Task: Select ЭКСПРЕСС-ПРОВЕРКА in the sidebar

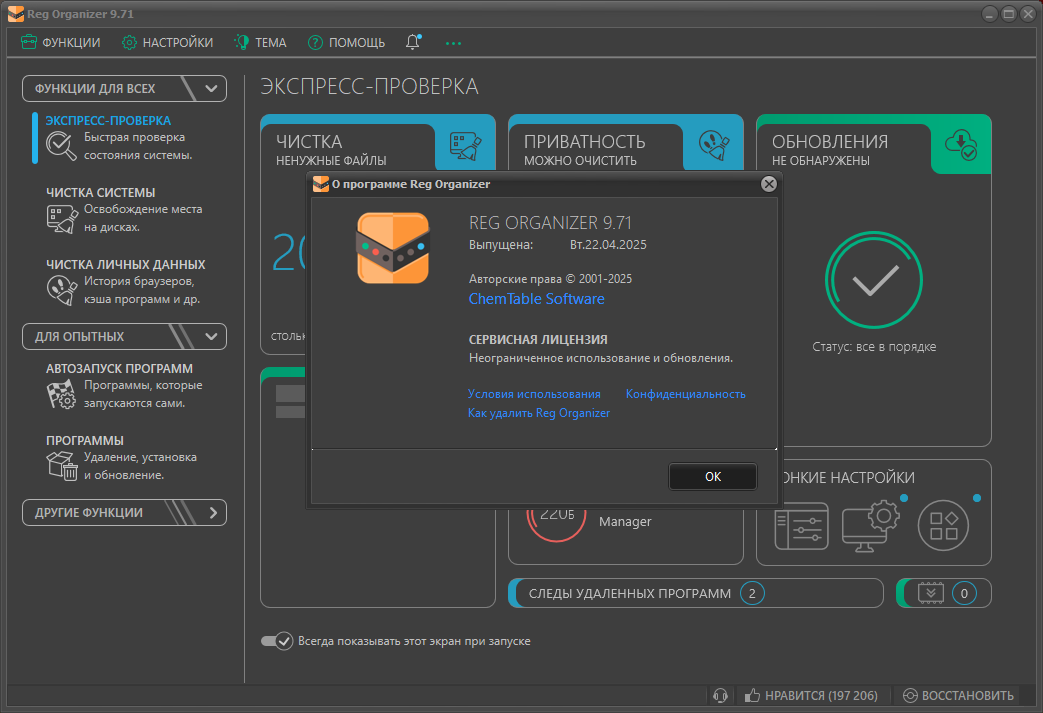Action: [x=108, y=121]
